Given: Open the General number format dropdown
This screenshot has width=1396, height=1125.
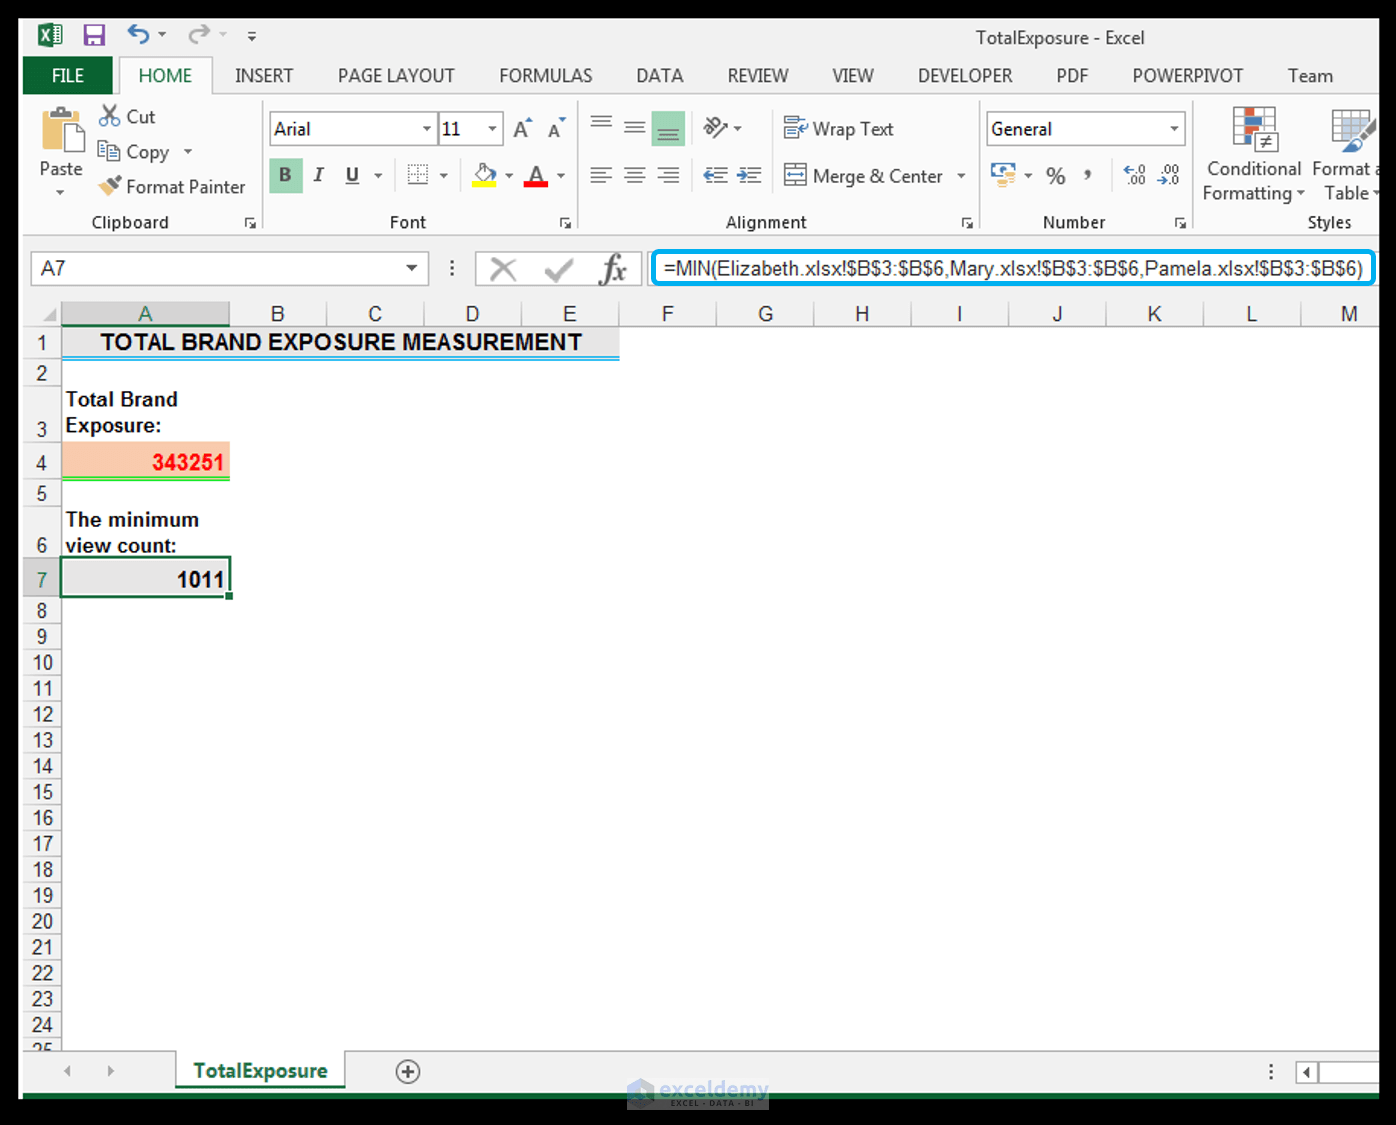Looking at the screenshot, I should click(1174, 128).
